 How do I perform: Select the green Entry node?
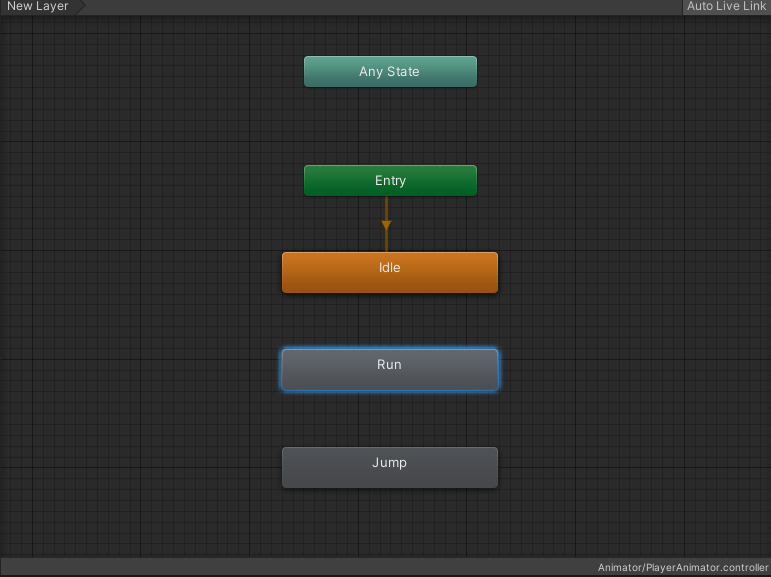(x=390, y=181)
